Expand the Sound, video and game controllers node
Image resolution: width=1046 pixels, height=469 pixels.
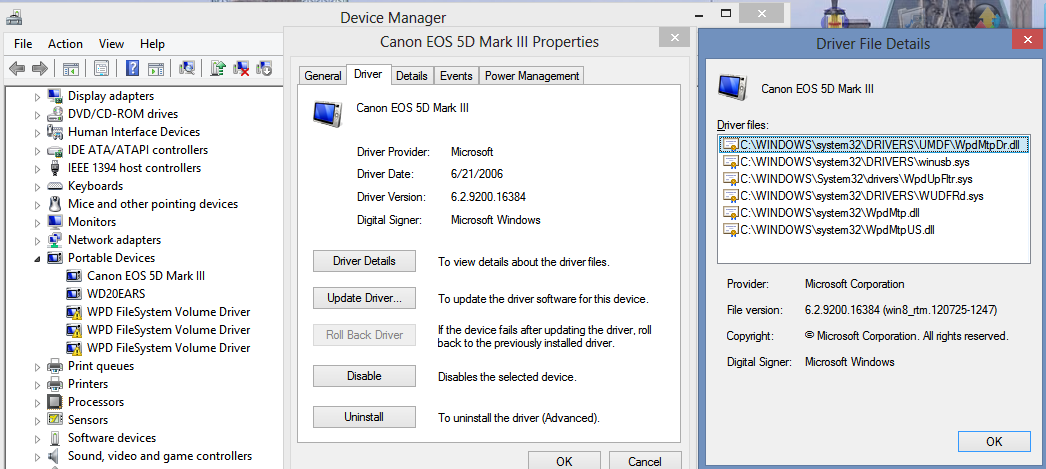click(38, 456)
